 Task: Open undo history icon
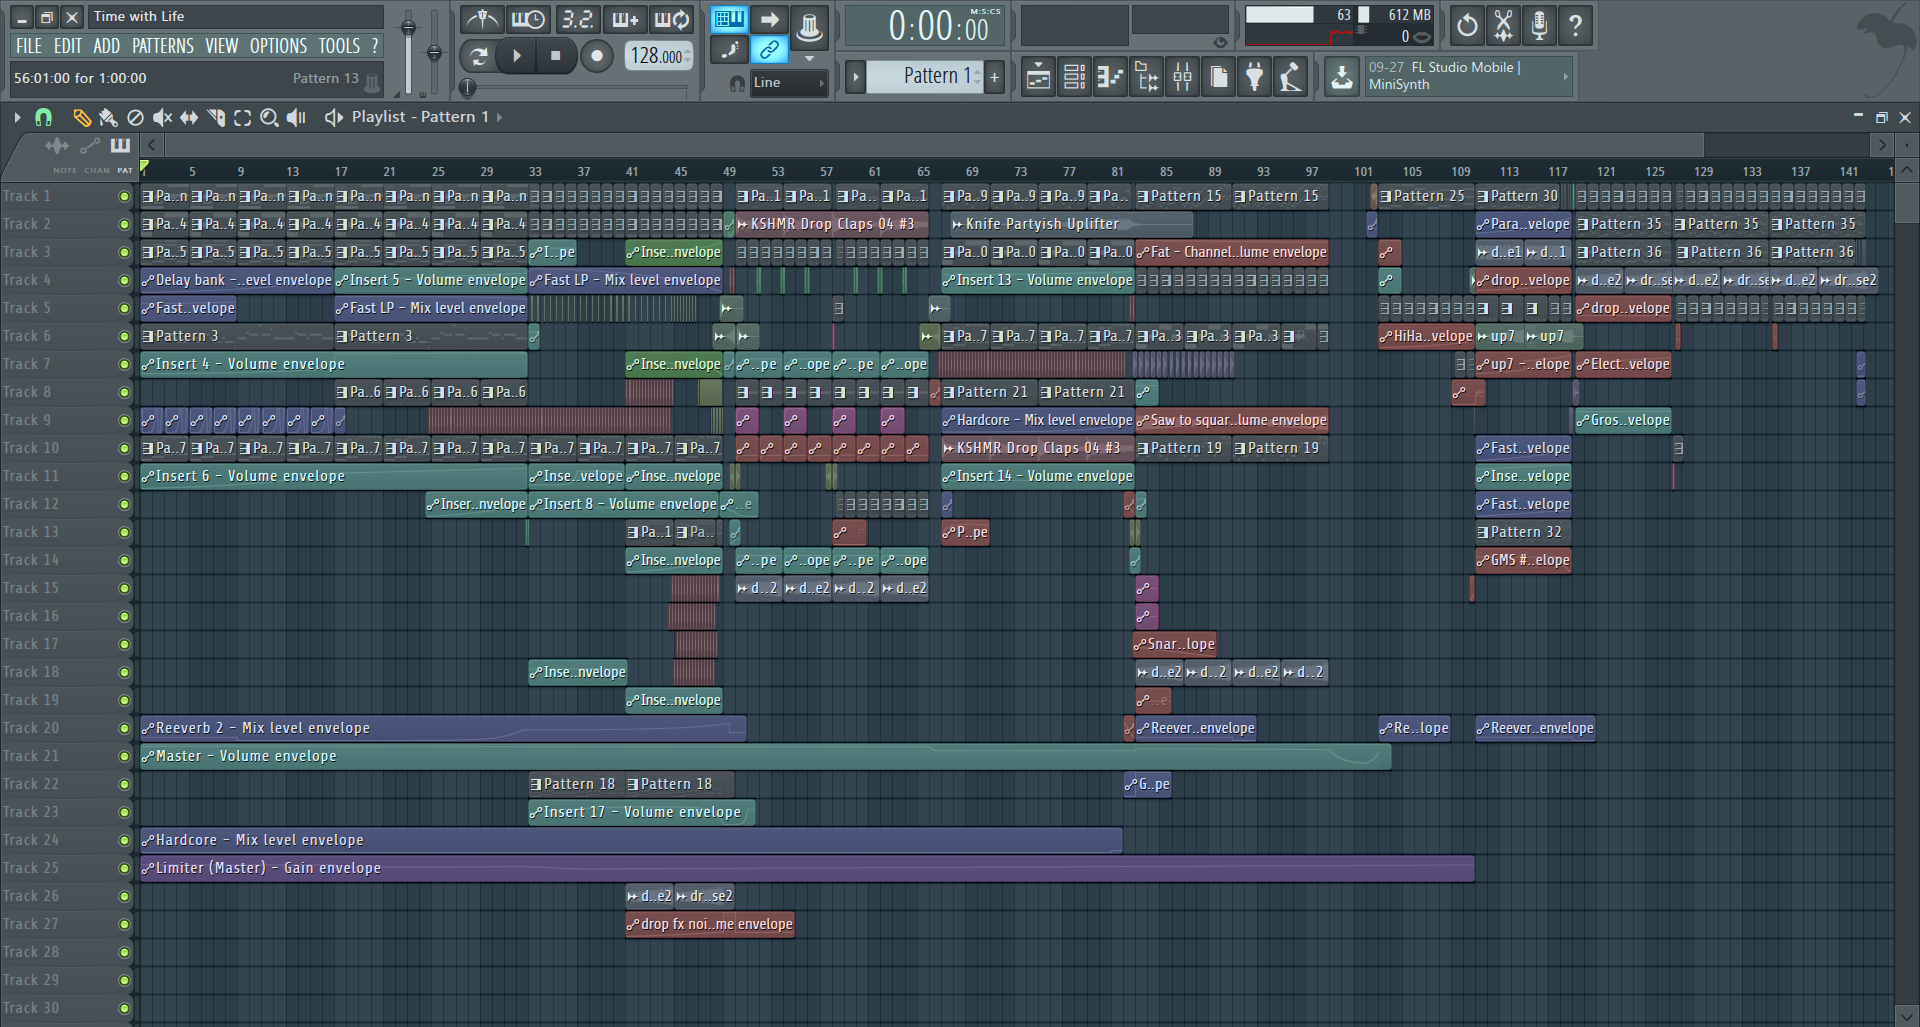[x=1467, y=25]
